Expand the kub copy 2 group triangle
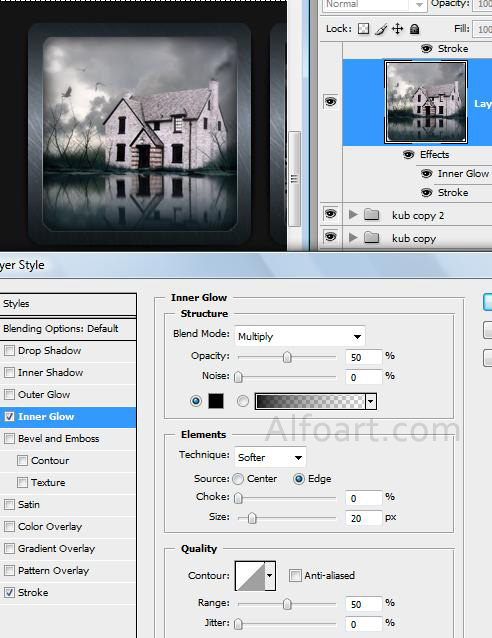This screenshot has width=492, height=638. pos(353,214)
